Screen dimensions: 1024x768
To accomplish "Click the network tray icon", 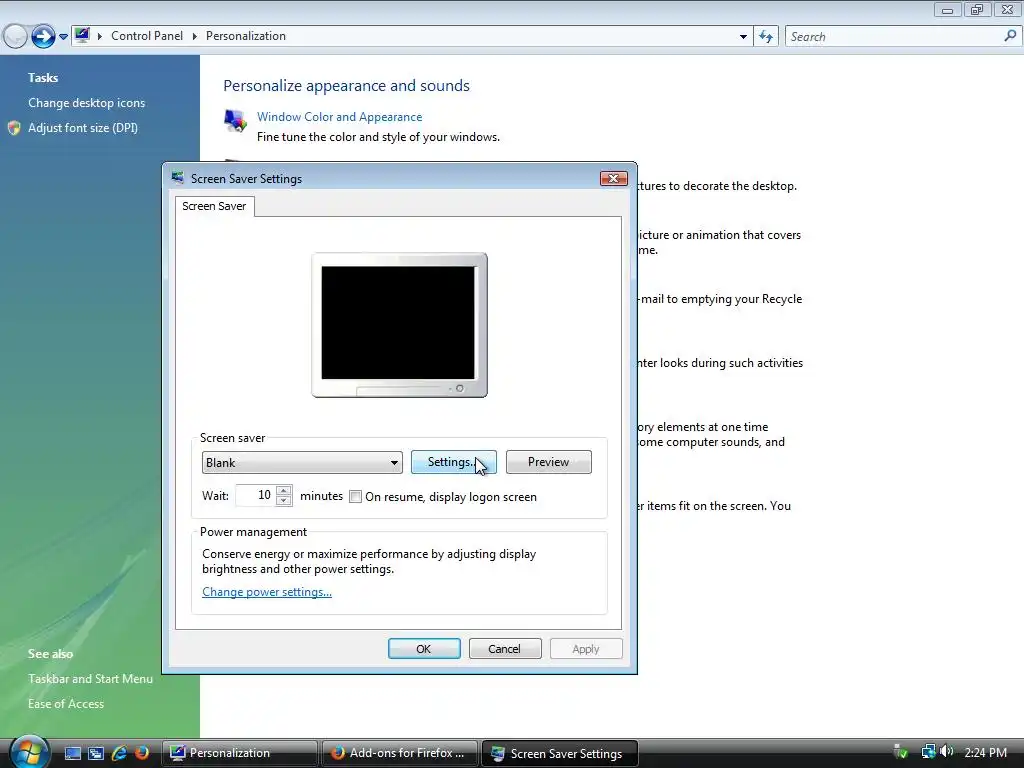I will [x=928, y=752].
